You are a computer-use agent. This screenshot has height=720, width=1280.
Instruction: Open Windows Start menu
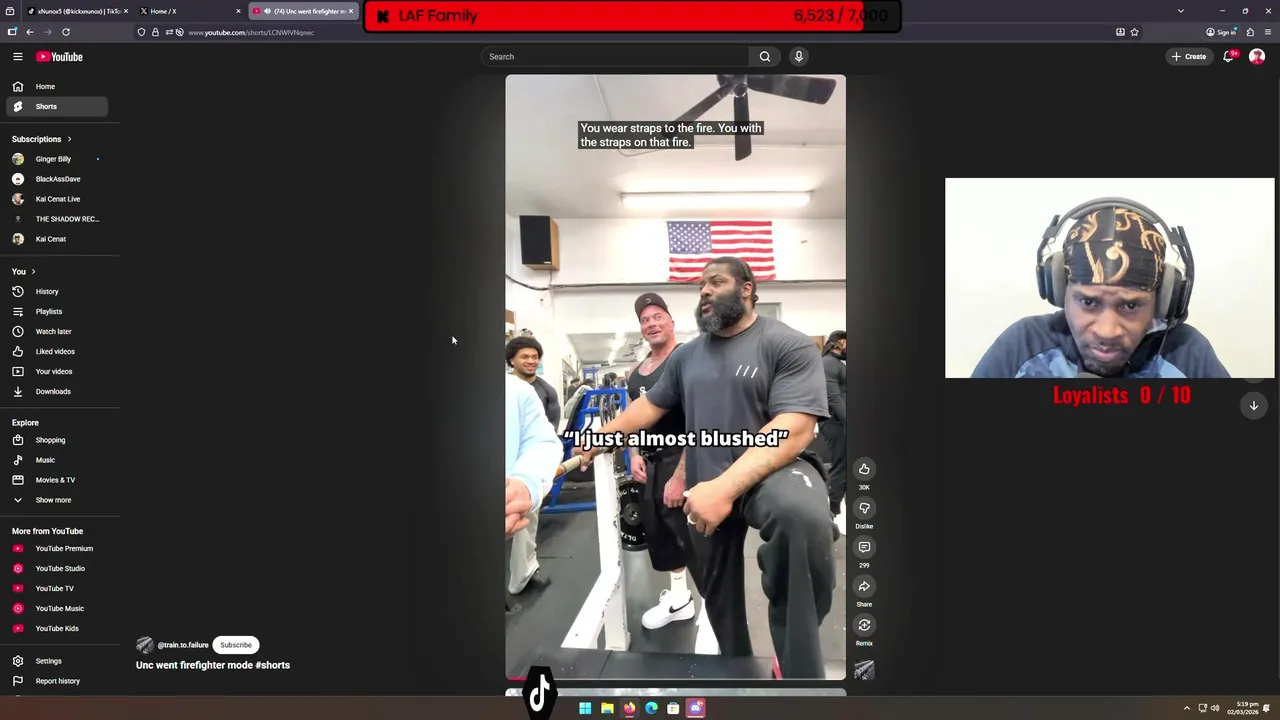585,708
